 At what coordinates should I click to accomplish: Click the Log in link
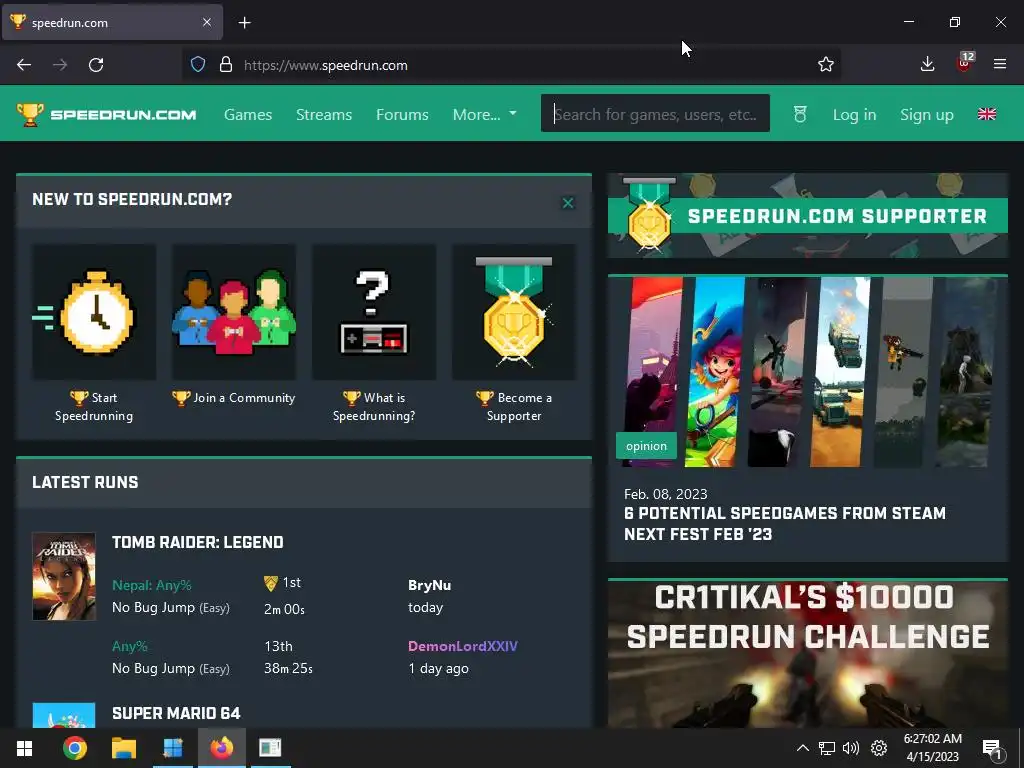(854, 114)
